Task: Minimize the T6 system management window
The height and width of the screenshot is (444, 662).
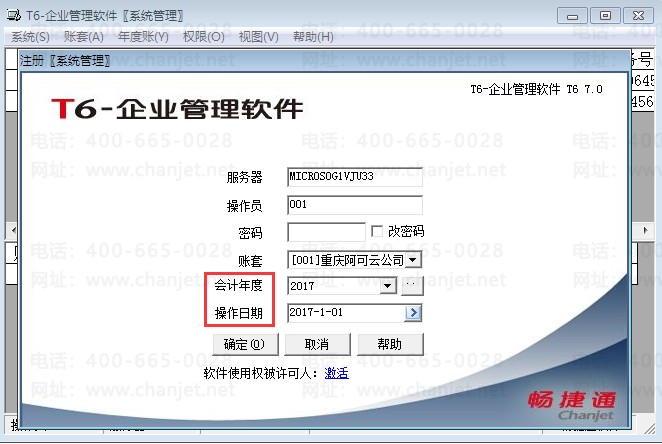Action: [572, 15]
